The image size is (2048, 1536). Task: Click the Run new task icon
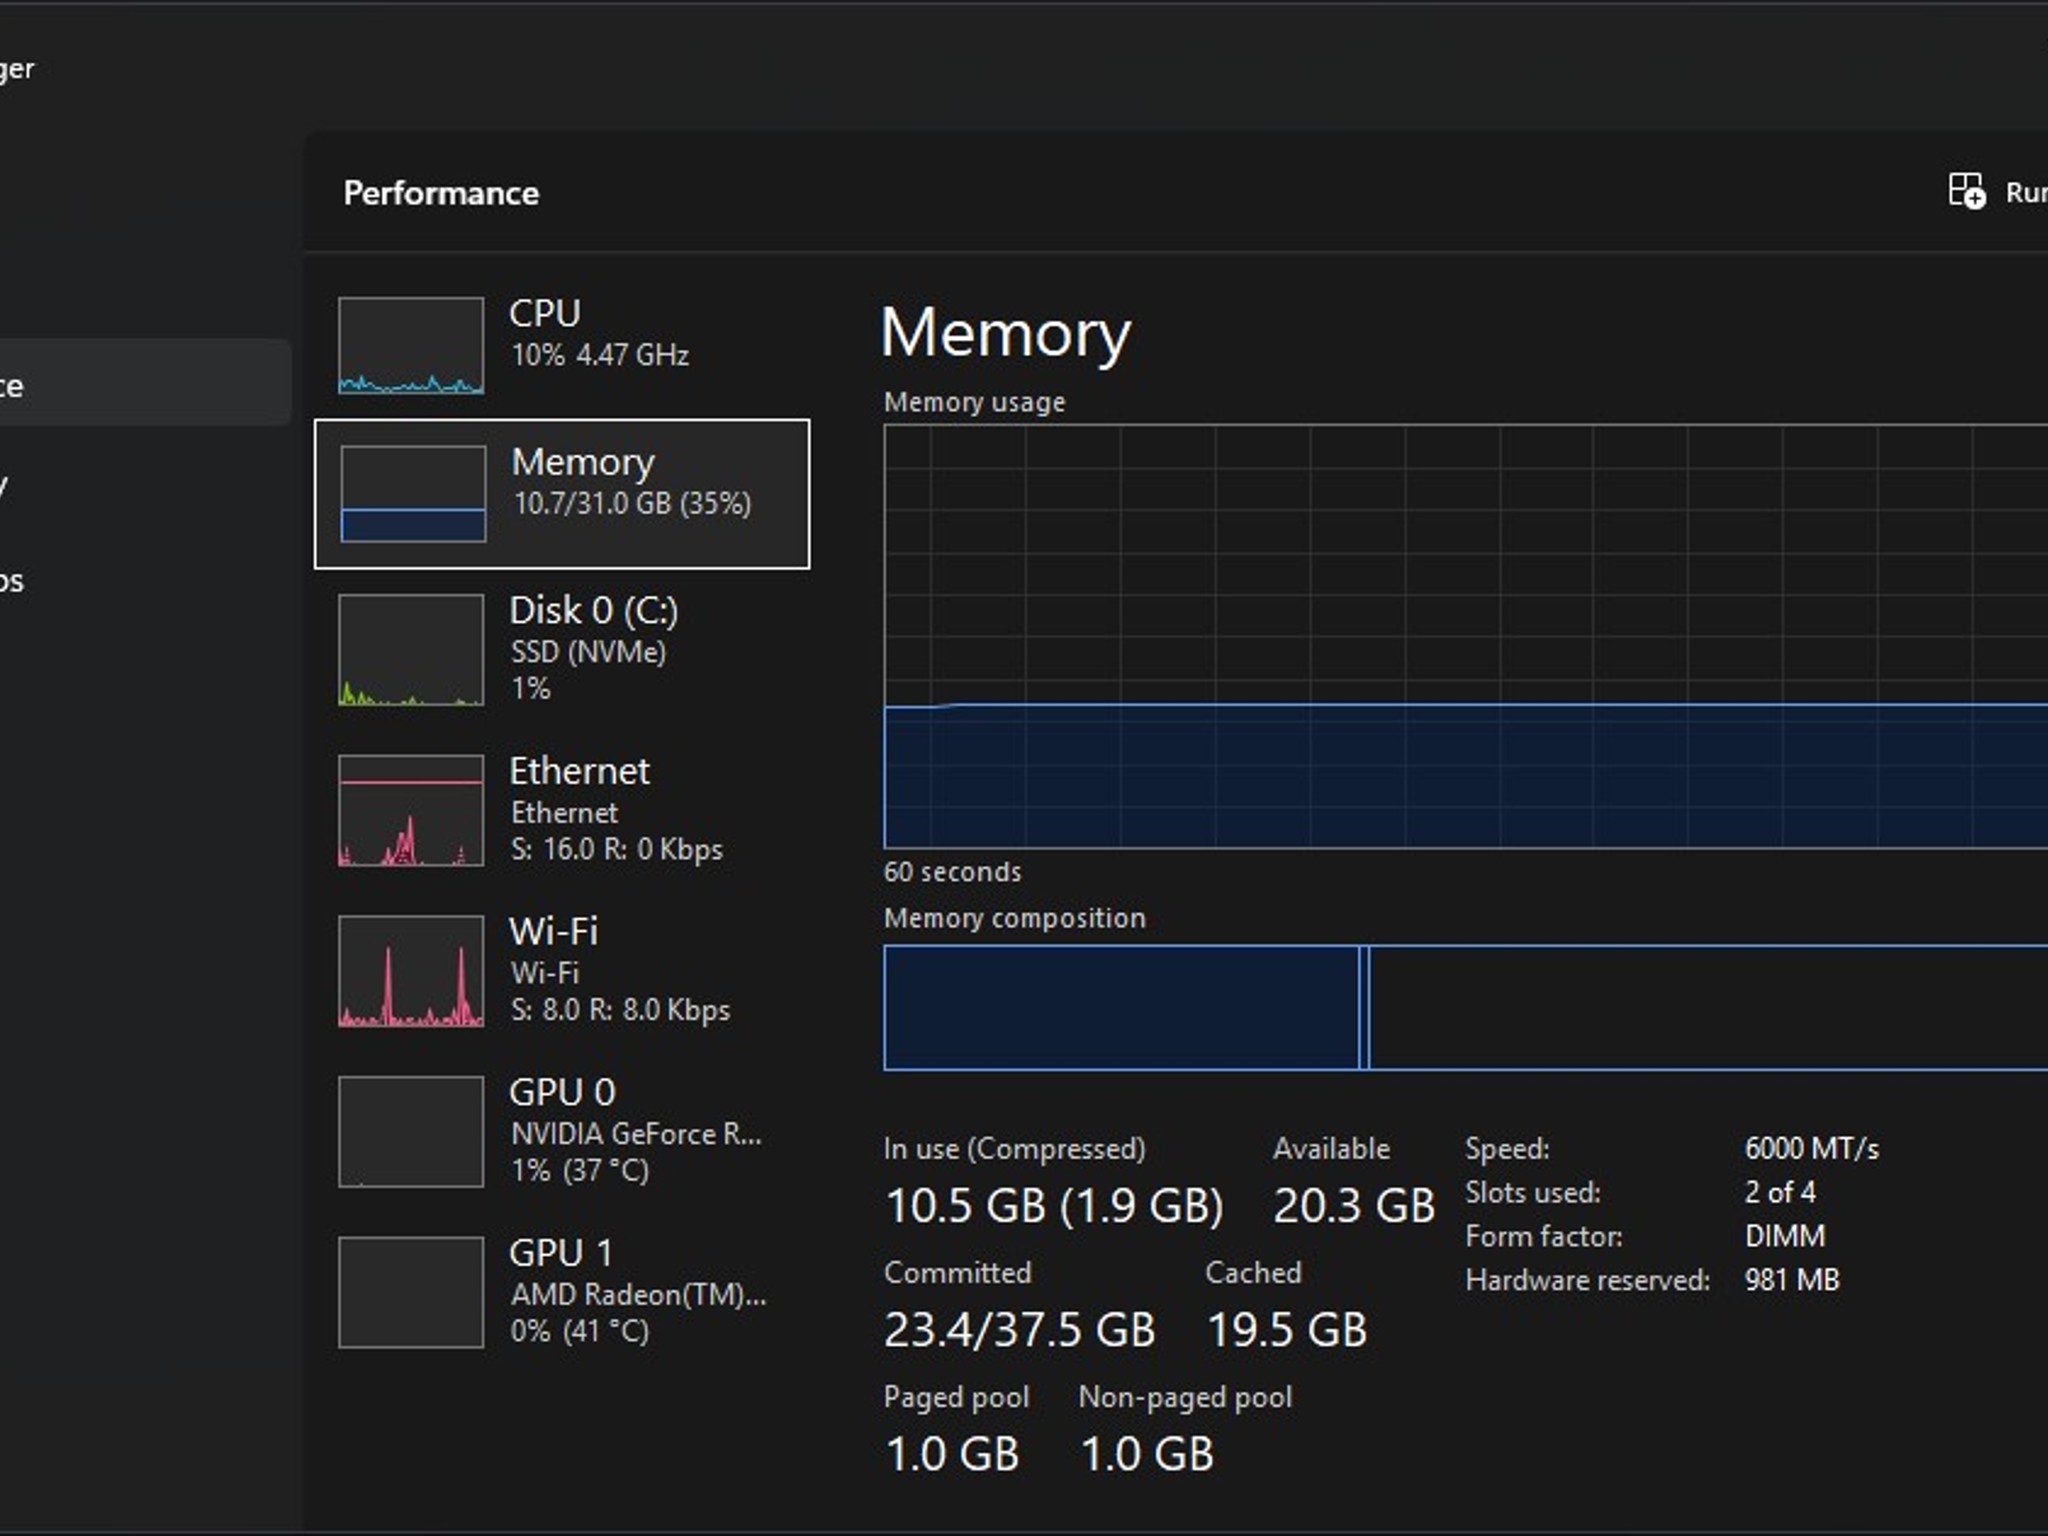[1966, 191]
